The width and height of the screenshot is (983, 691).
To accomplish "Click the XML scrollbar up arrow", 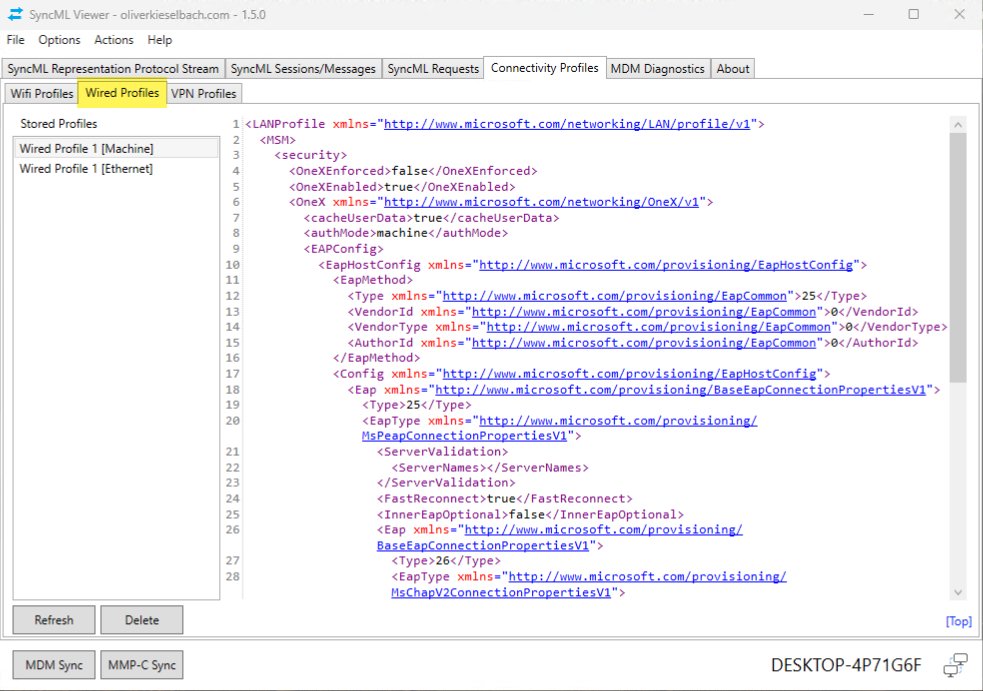I will pos(958,124).
